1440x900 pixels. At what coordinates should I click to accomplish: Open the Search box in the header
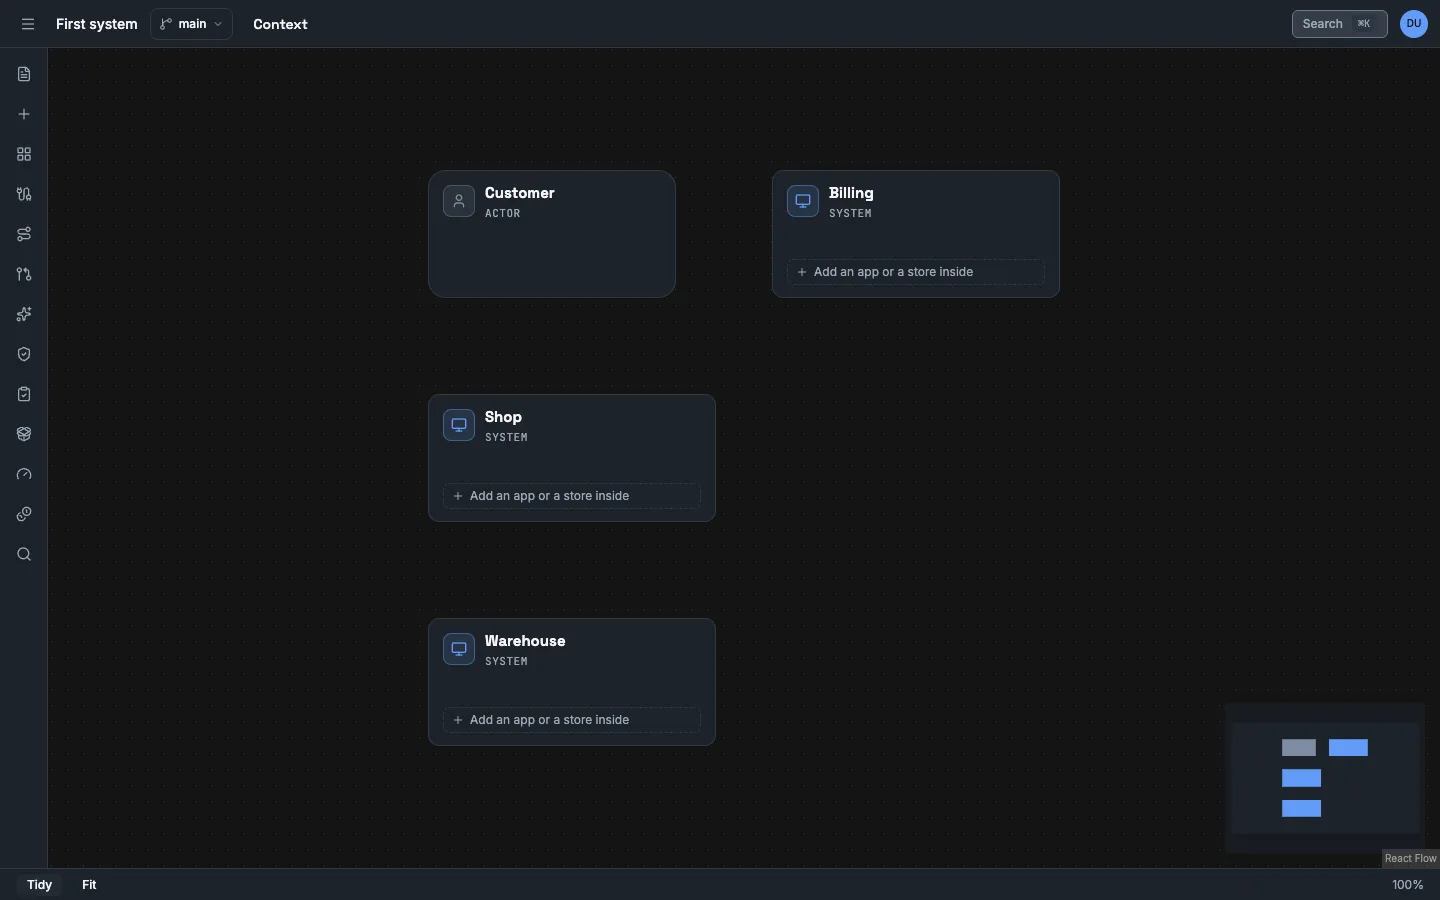(x=1340, y=24)
